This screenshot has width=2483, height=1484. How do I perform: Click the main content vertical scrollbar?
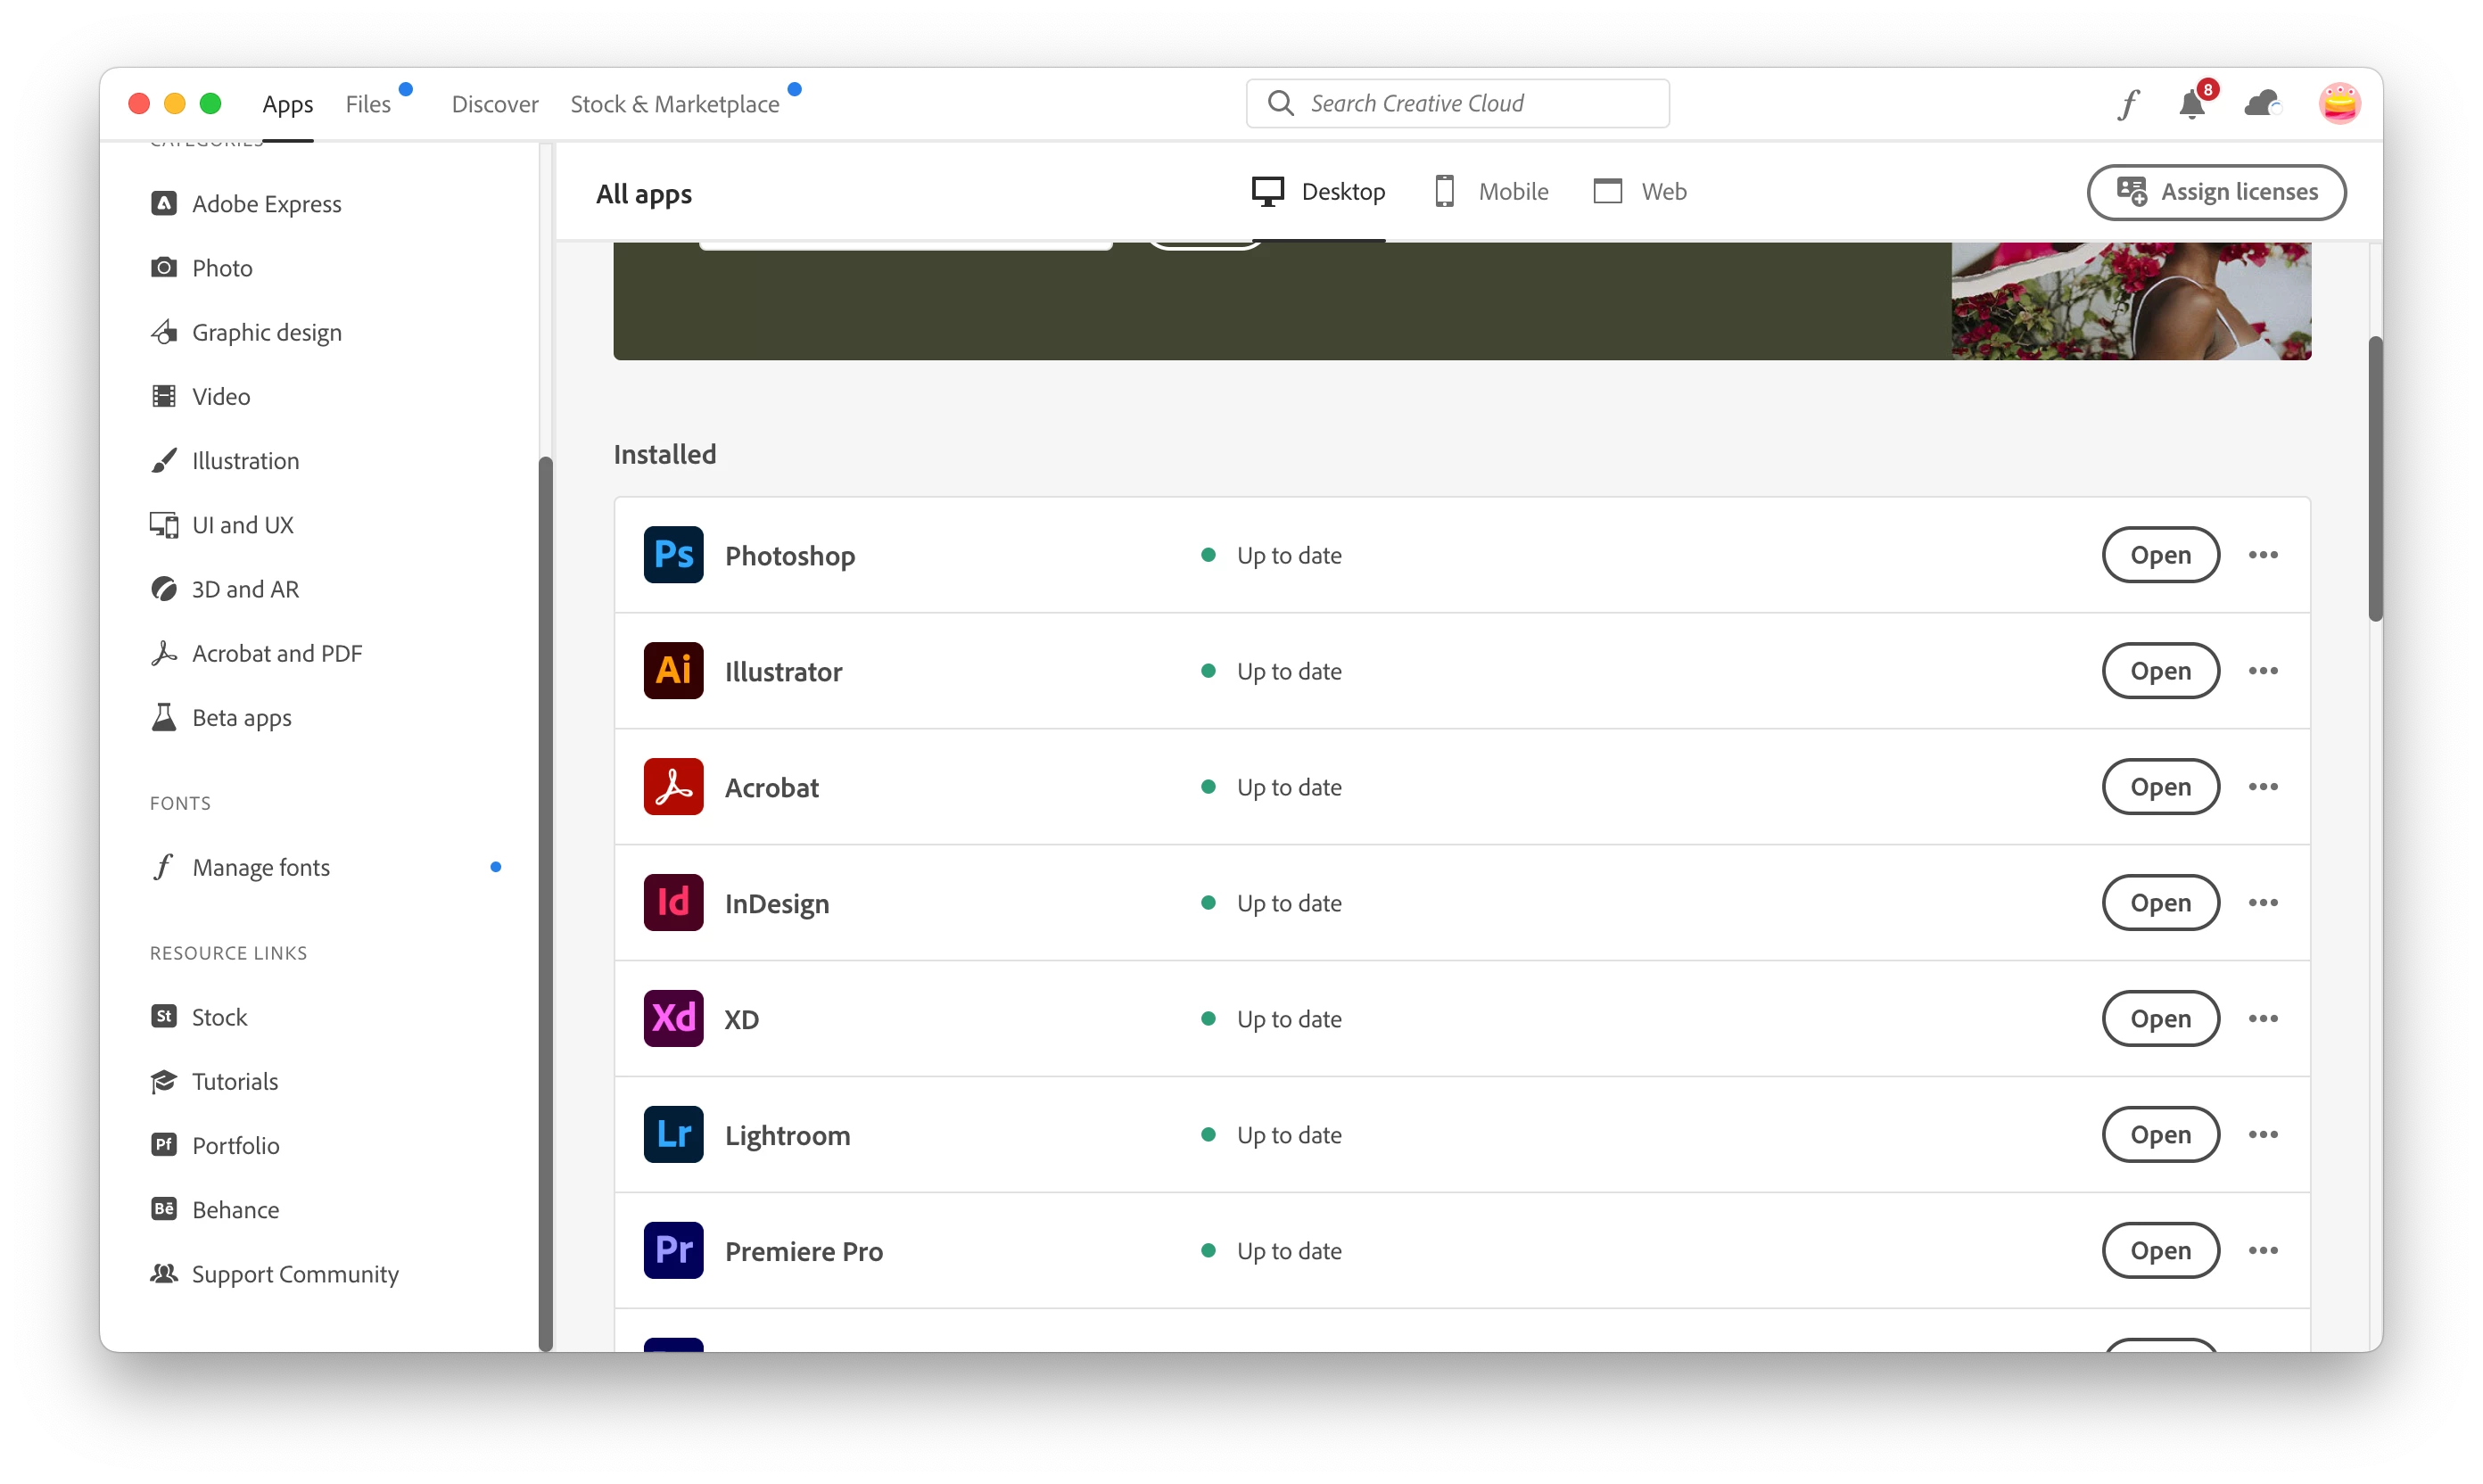2374,480
